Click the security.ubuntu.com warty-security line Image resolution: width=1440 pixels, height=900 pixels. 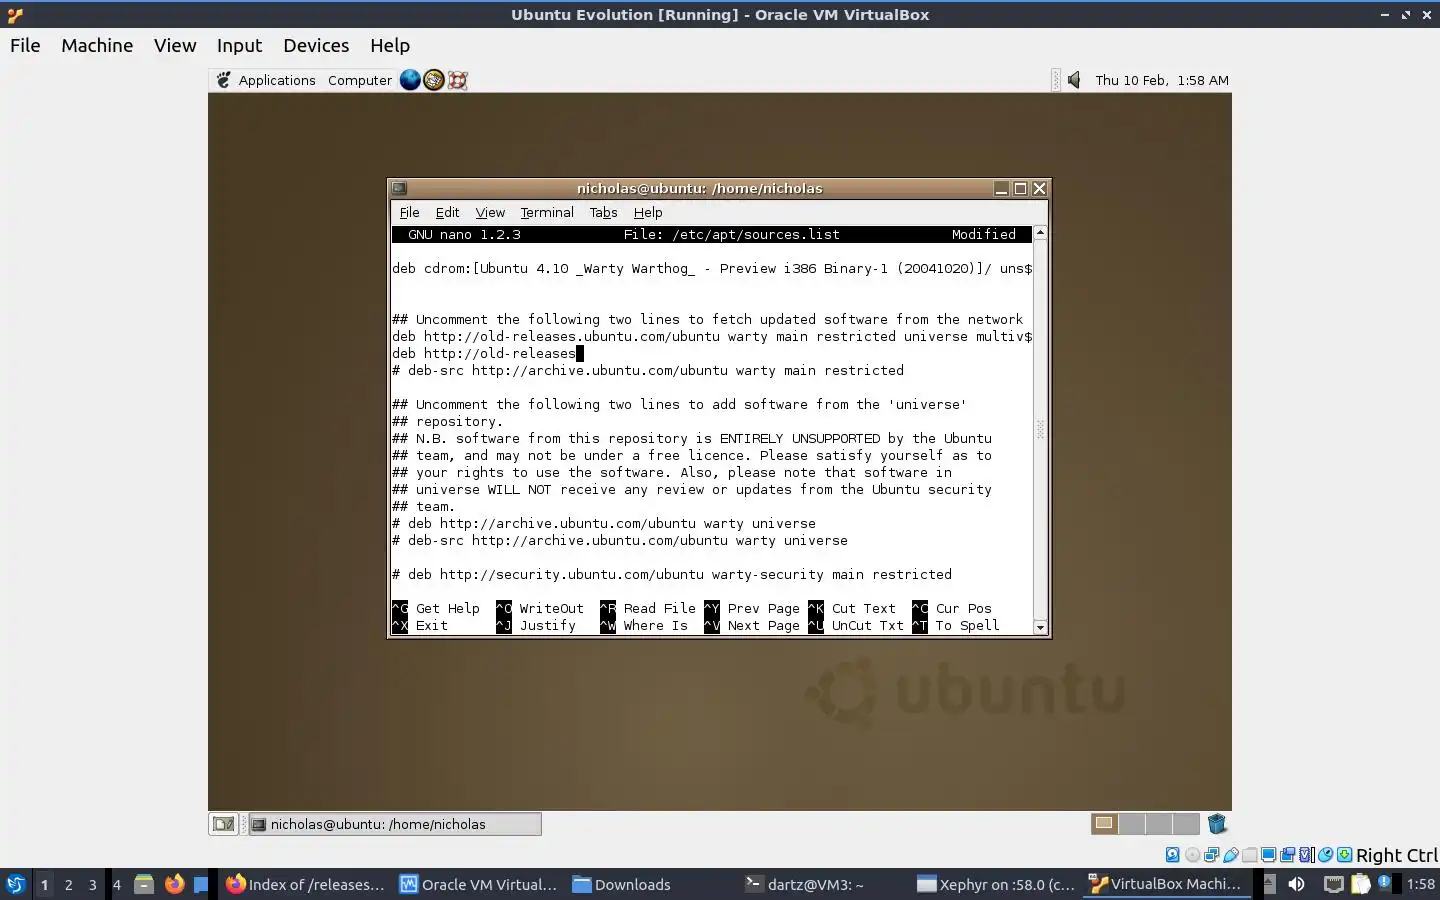672,574
